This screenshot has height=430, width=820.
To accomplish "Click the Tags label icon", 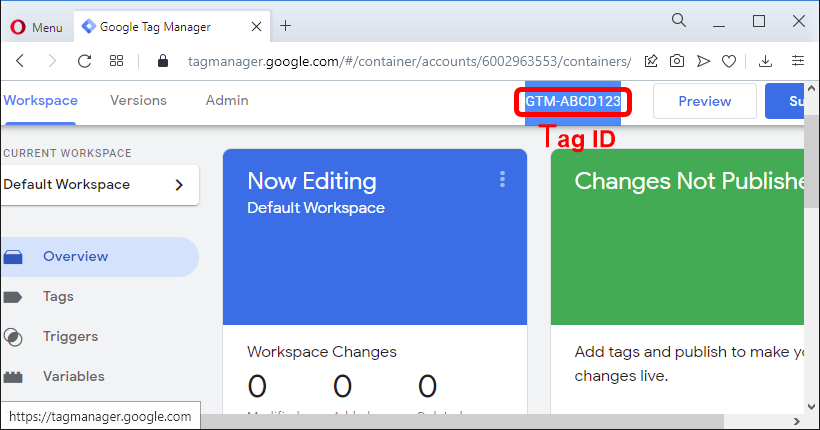I will click(x=13, y=297).
